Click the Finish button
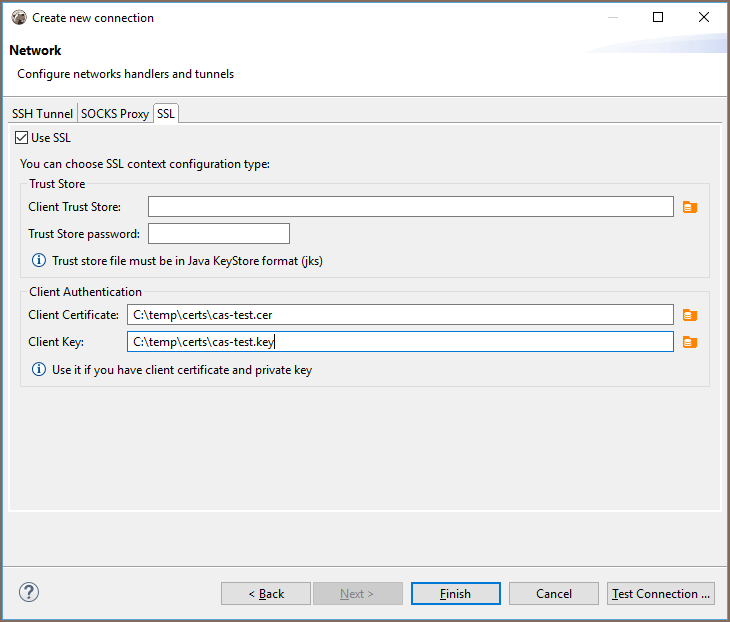730x622 pixels. 455,594
